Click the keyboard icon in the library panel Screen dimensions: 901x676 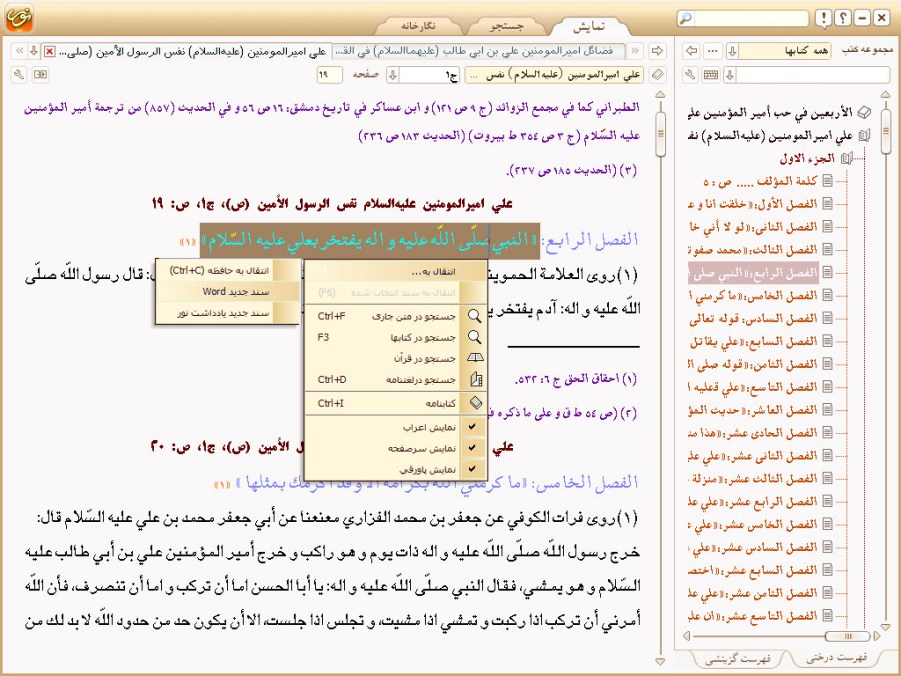pyautogui.click(x=711, y=75)
